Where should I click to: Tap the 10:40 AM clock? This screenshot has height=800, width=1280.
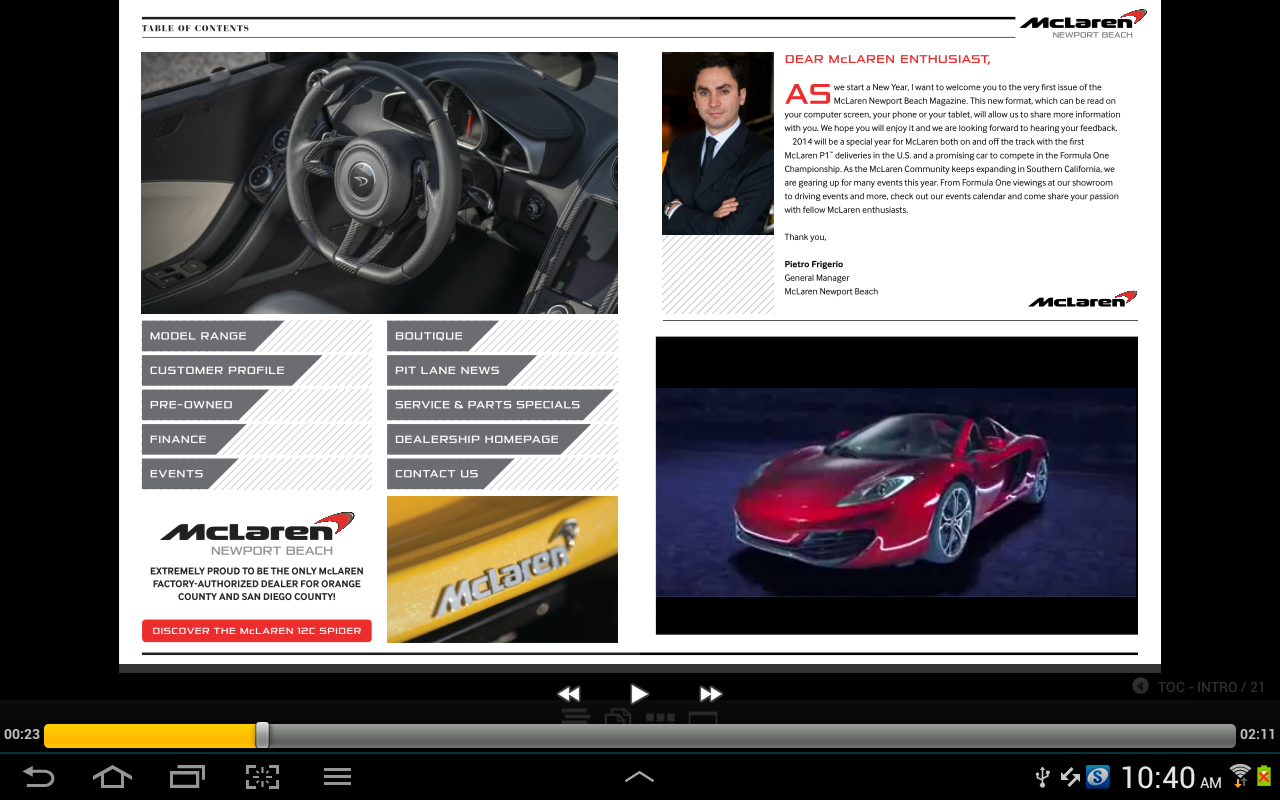(x=1170, y=777)
